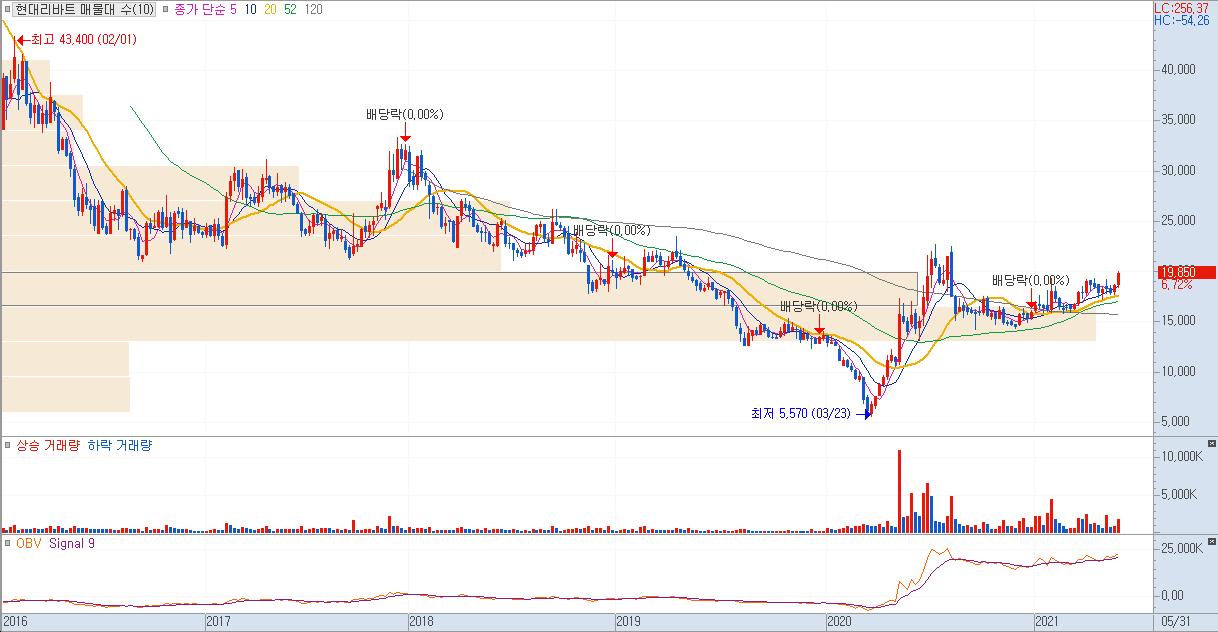The height and width of the screenshot is (632, 1218).
Task: Select the 52-period moving average legend
Action: click(x=290, y=8)
